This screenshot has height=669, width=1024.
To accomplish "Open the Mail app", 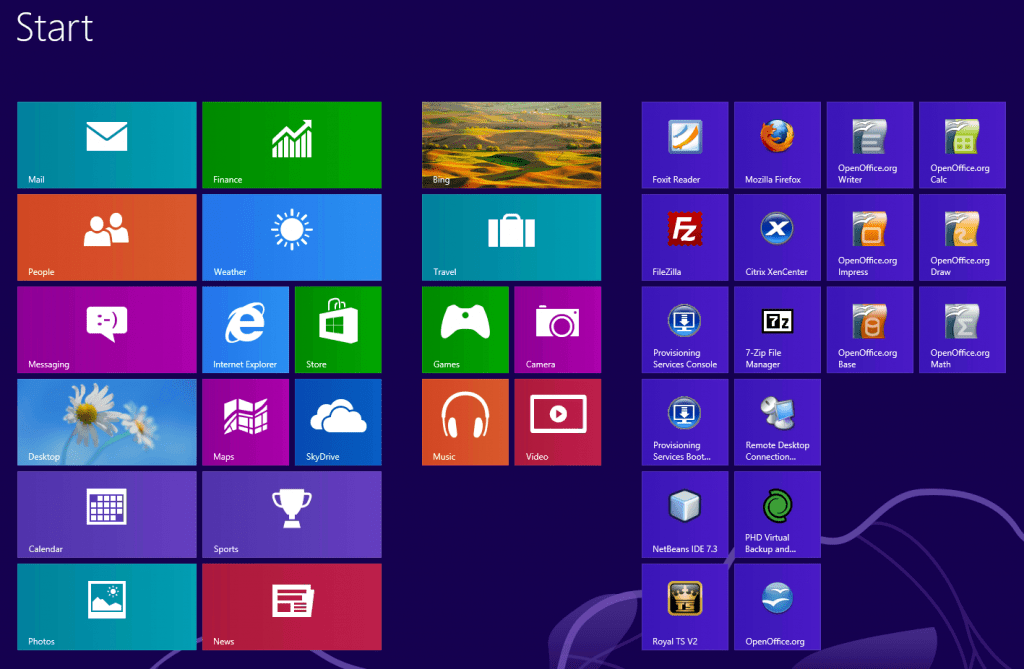I will (106, 144).
